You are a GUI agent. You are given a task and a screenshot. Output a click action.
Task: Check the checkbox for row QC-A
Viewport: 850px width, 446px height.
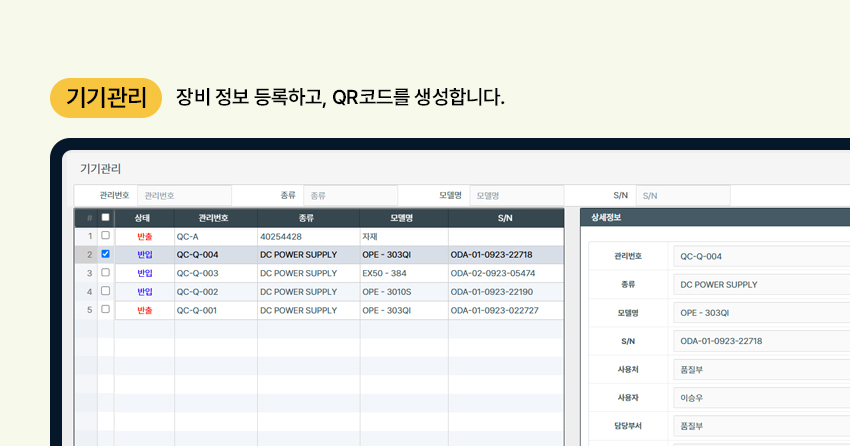click(x=106, y=236)
